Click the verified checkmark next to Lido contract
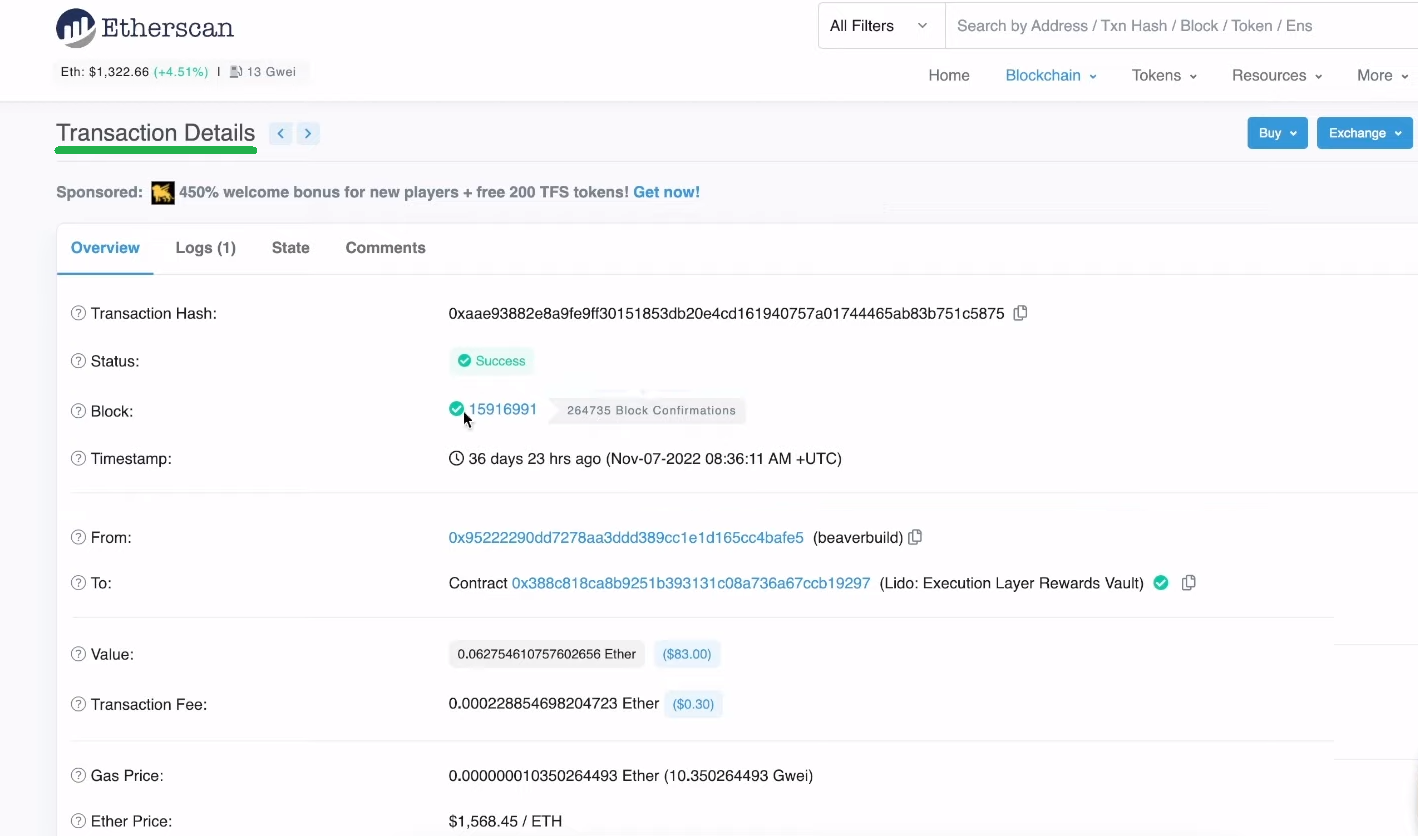Screen dimensions: 1418x836 pos(1160,582)
